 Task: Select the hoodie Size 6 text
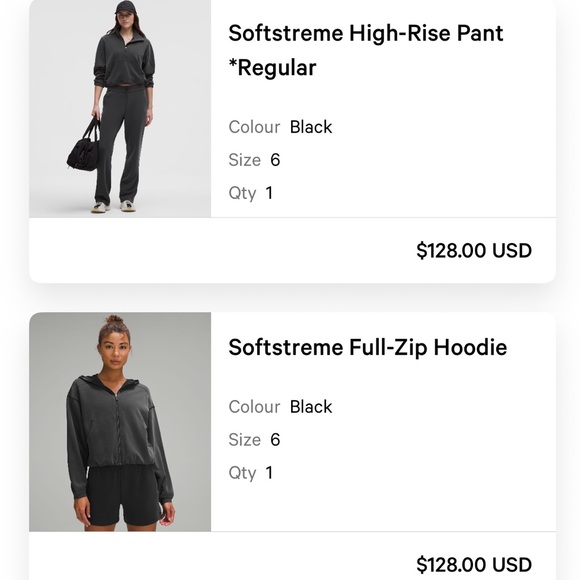point(254,439)
